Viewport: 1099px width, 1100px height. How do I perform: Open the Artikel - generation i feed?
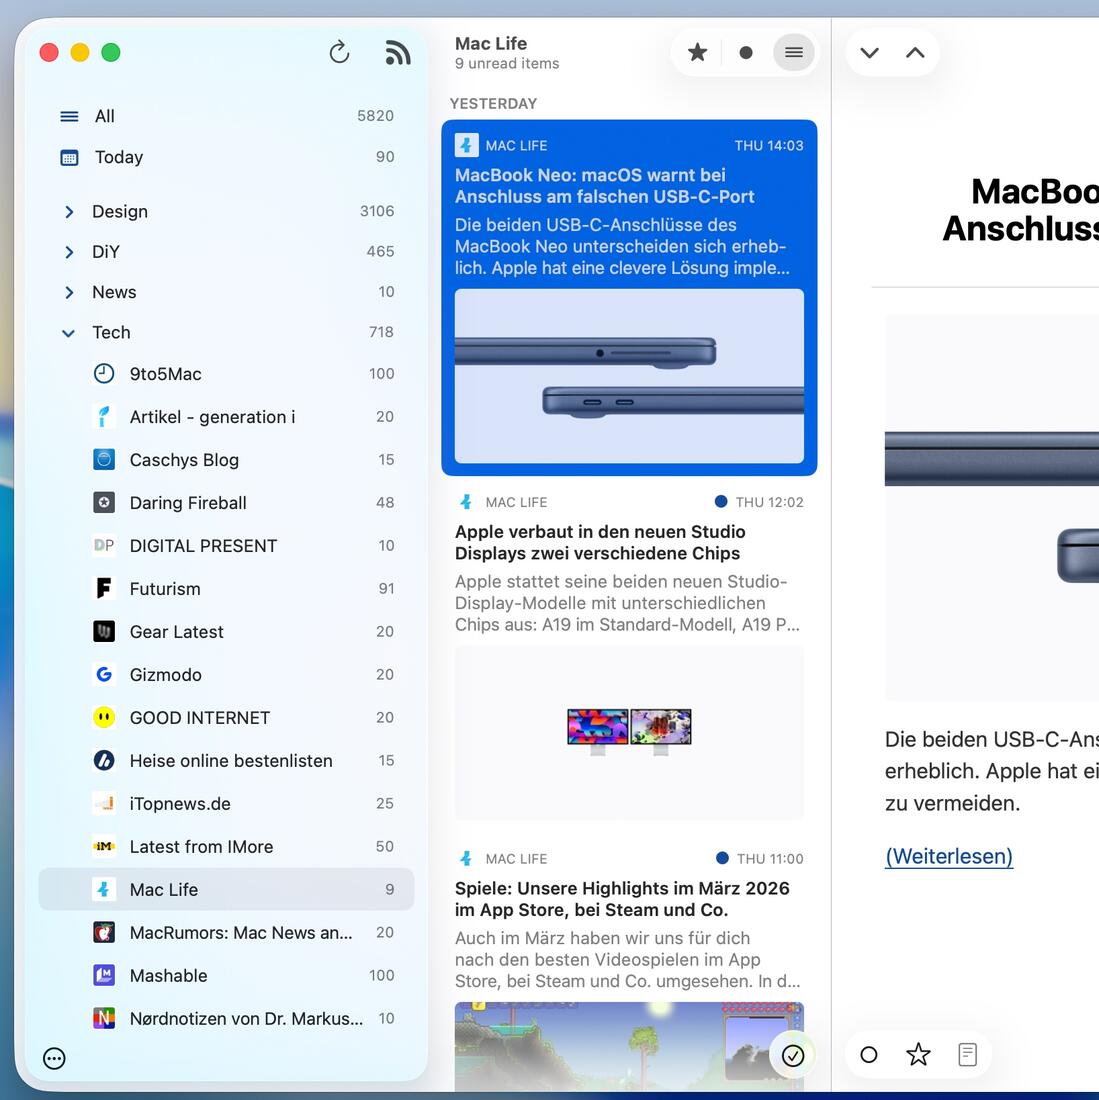[x=227, y=417]
